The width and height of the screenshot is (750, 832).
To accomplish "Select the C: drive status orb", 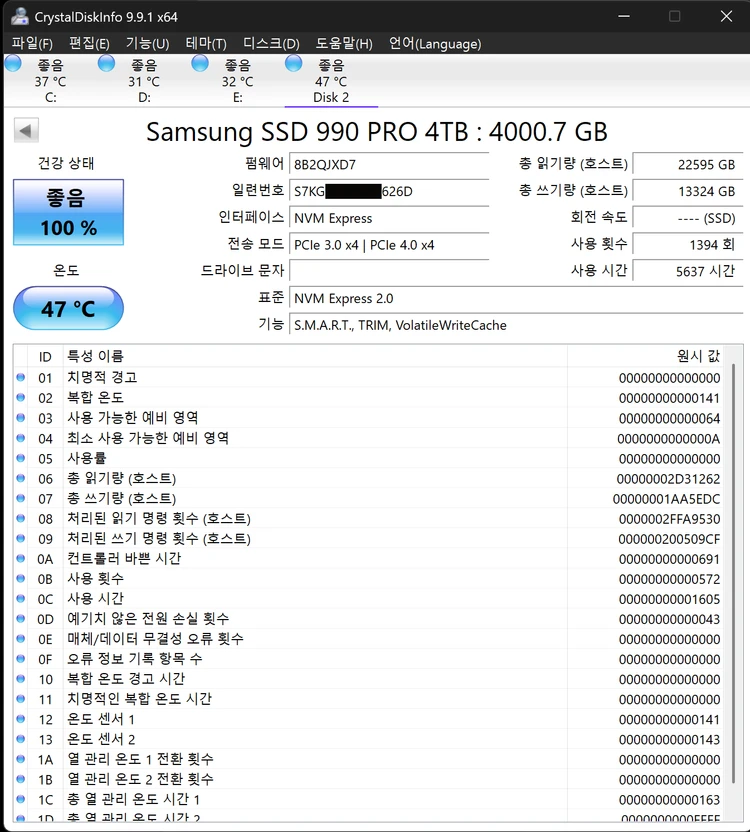I will click(13, 63).
